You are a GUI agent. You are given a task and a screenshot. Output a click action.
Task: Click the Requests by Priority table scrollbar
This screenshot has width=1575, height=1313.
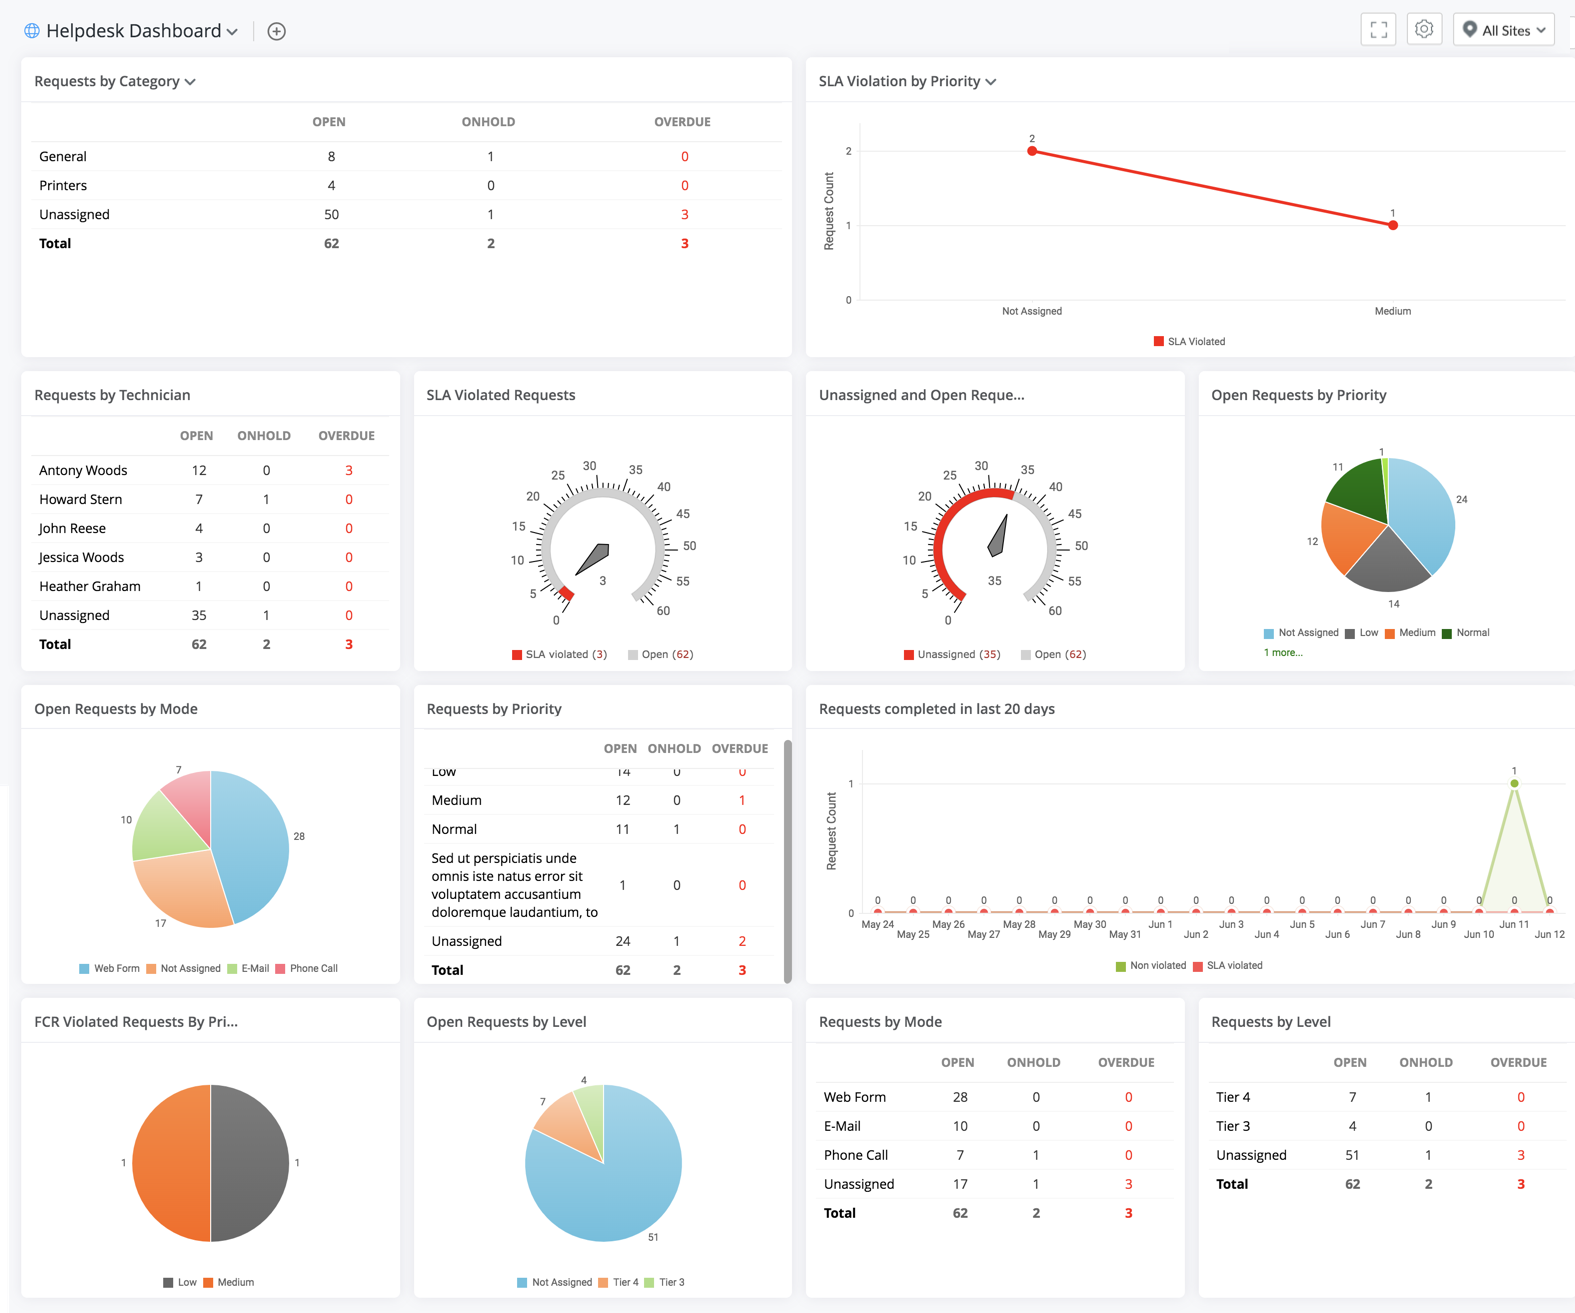[788, 860]
